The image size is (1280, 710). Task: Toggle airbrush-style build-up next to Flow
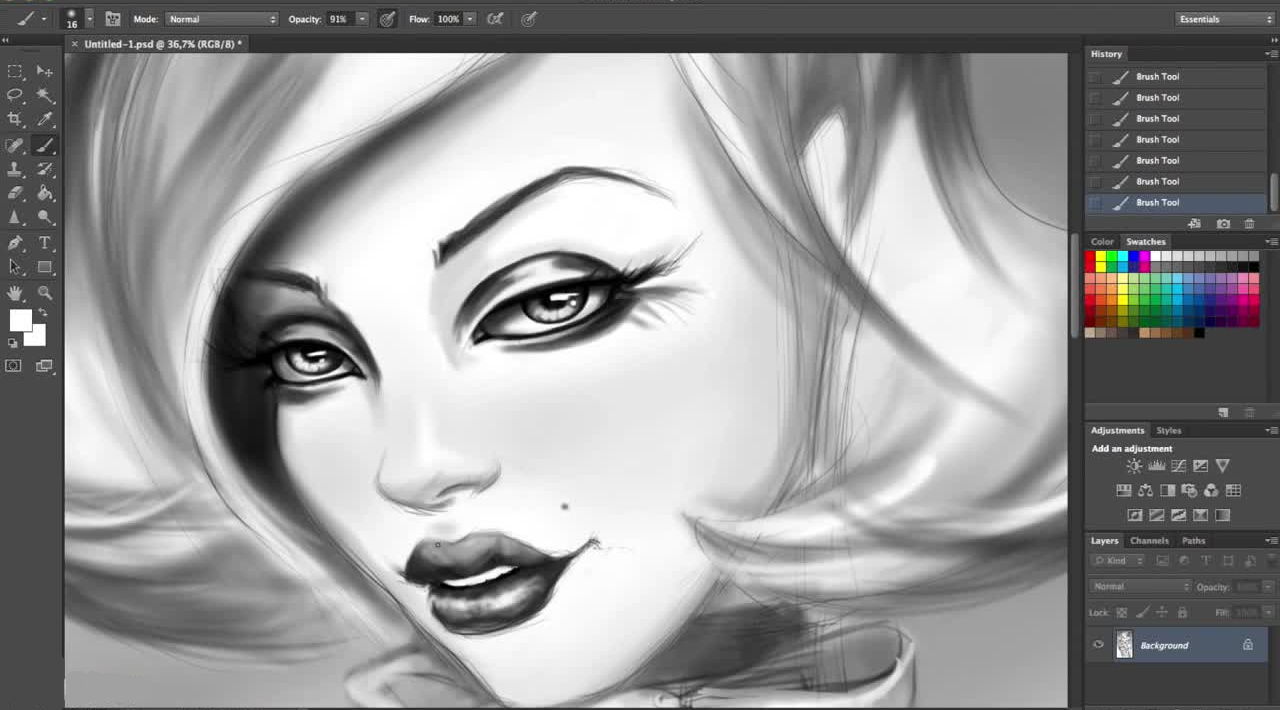[x=495, y=19]
